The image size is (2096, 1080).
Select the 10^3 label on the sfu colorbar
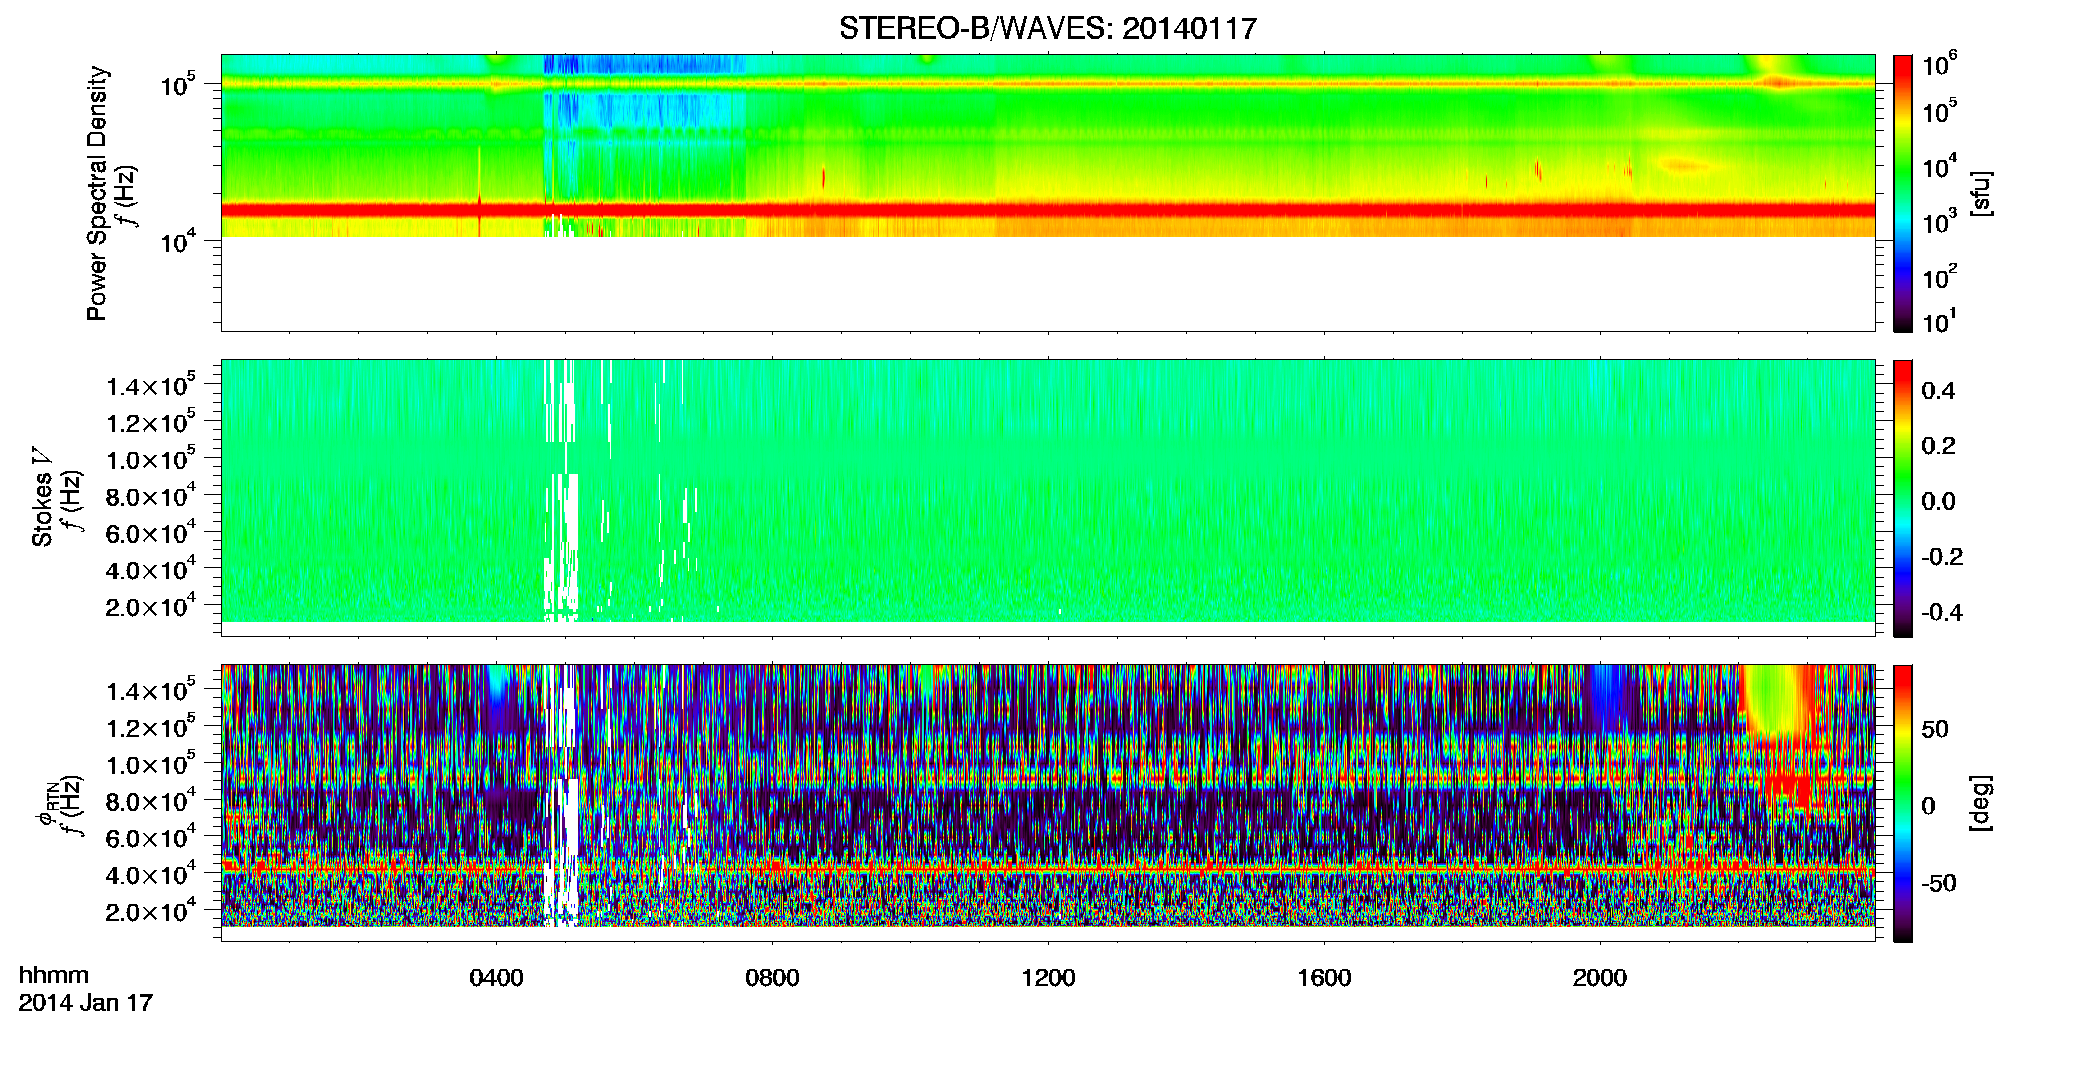click(1940, 221)
